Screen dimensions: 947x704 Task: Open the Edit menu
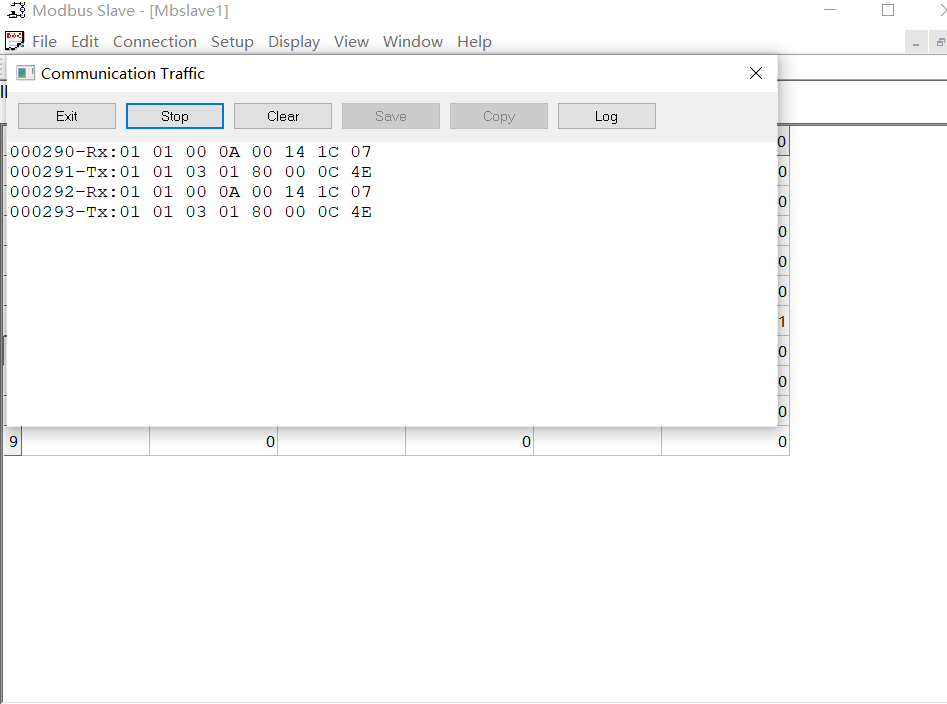84,42
